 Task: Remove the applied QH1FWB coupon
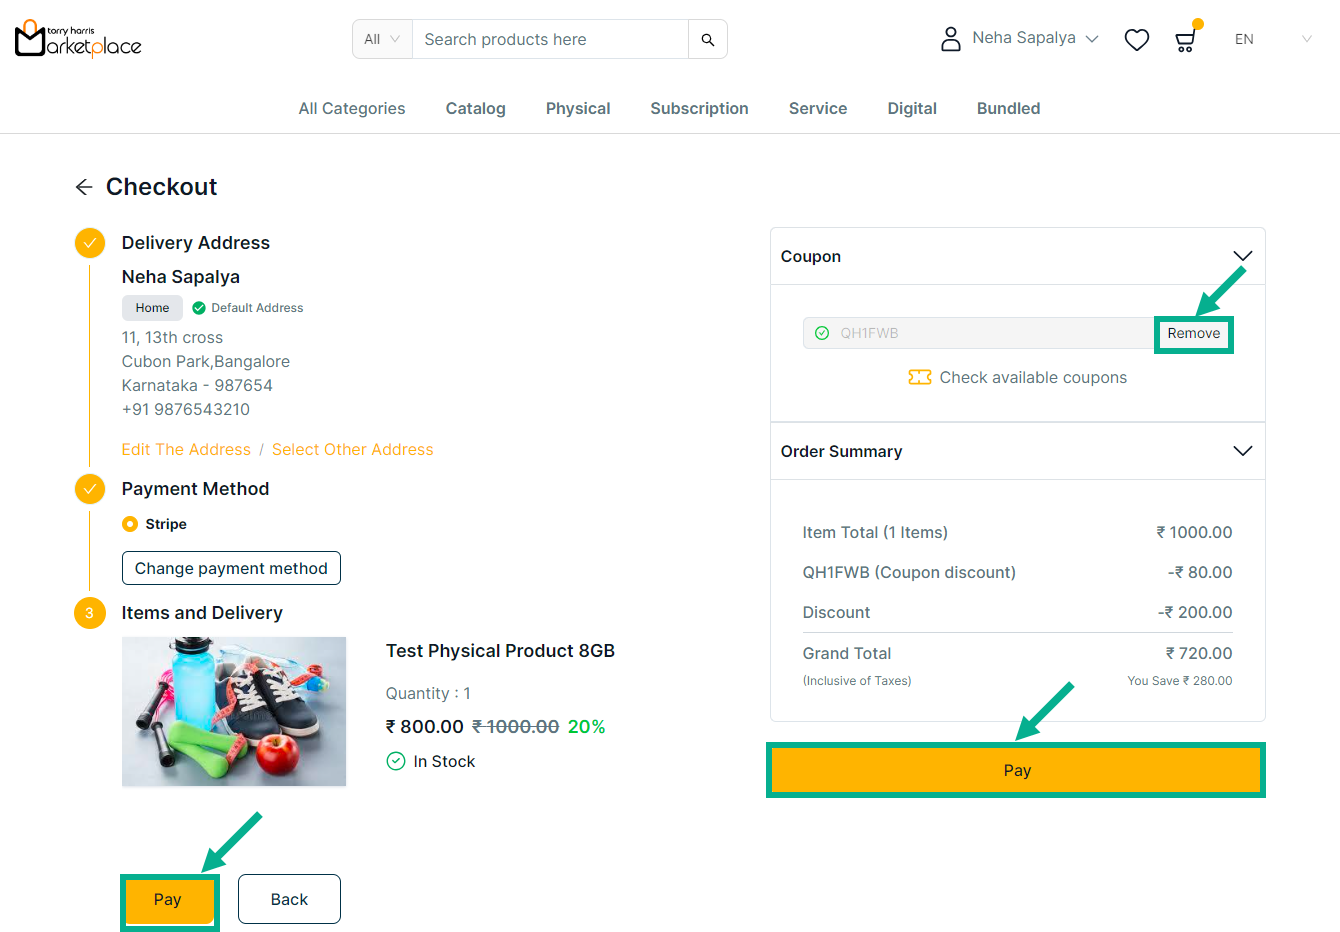click(x=1193, y=334)
